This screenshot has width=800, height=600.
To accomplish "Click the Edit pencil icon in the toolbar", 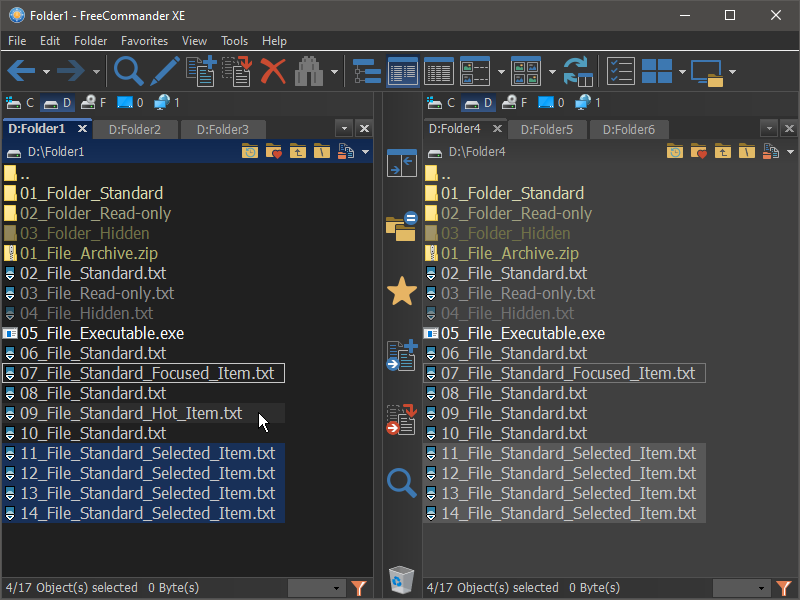I will [165, 71].
